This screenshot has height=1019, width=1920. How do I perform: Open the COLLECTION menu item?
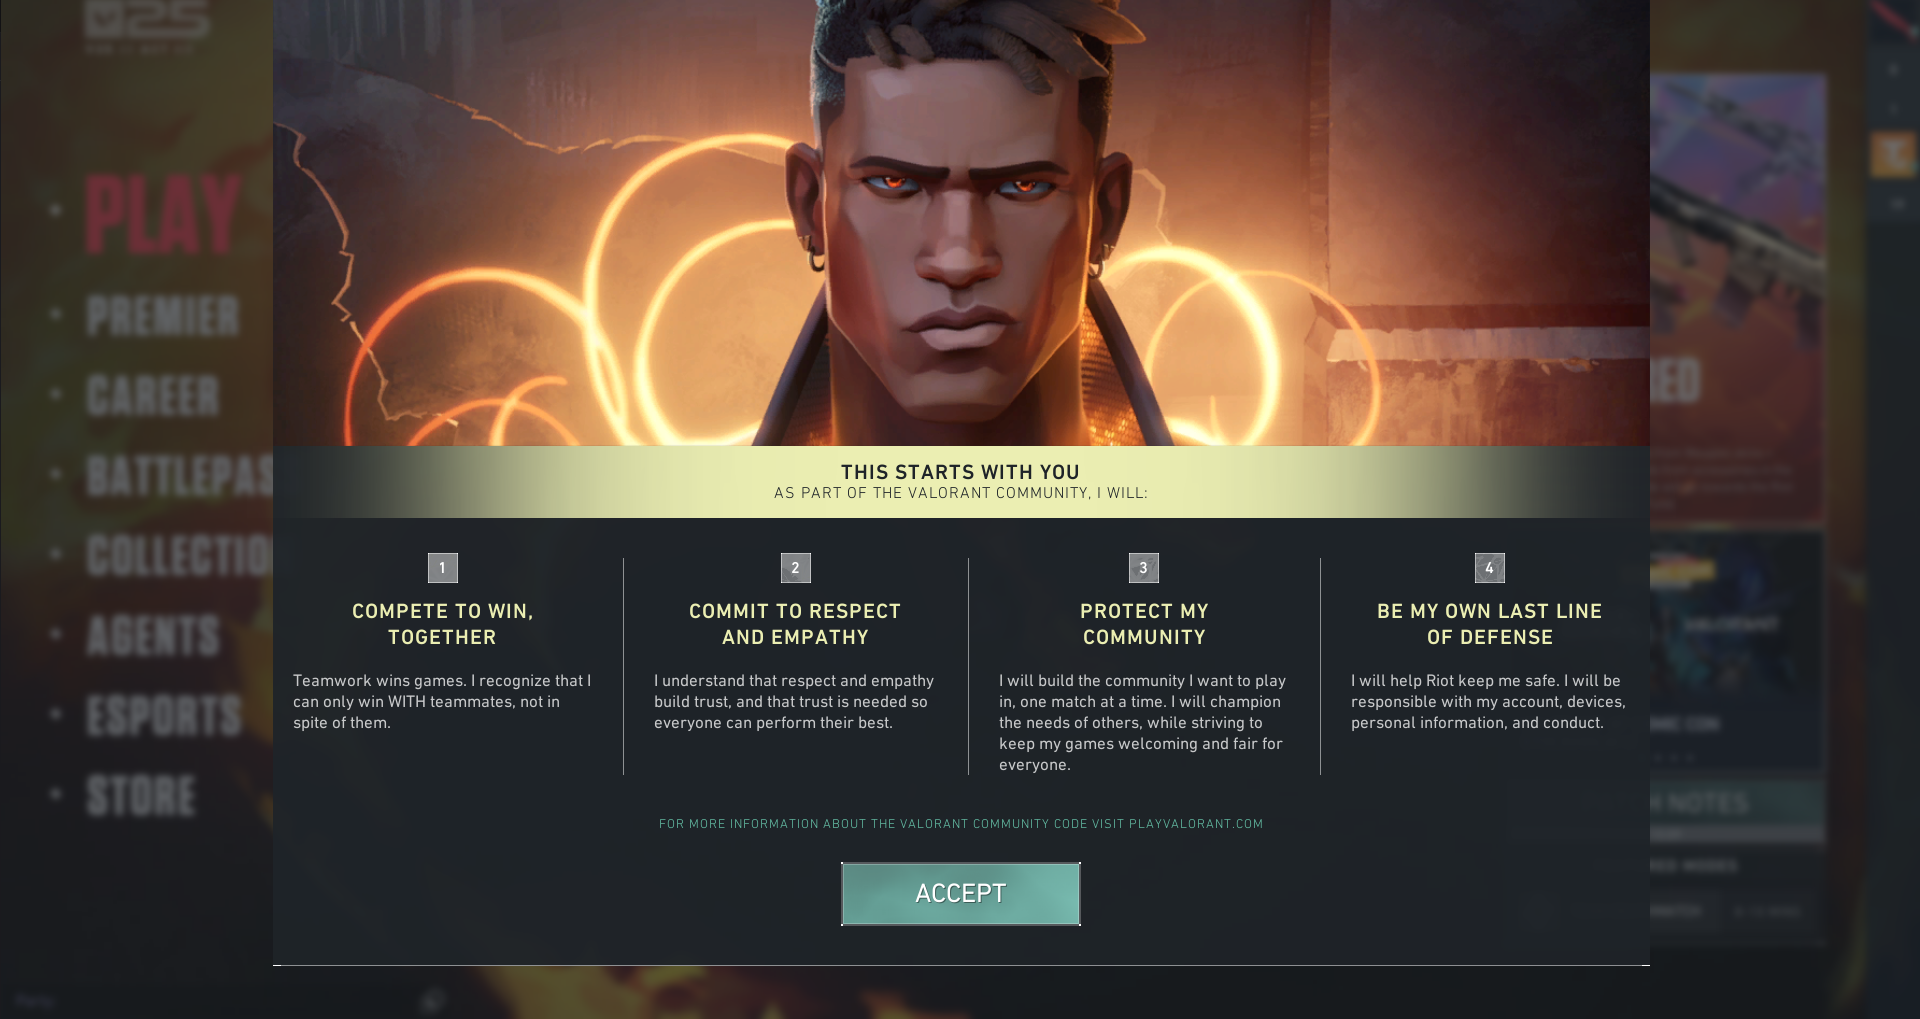(x=180, y=556)
